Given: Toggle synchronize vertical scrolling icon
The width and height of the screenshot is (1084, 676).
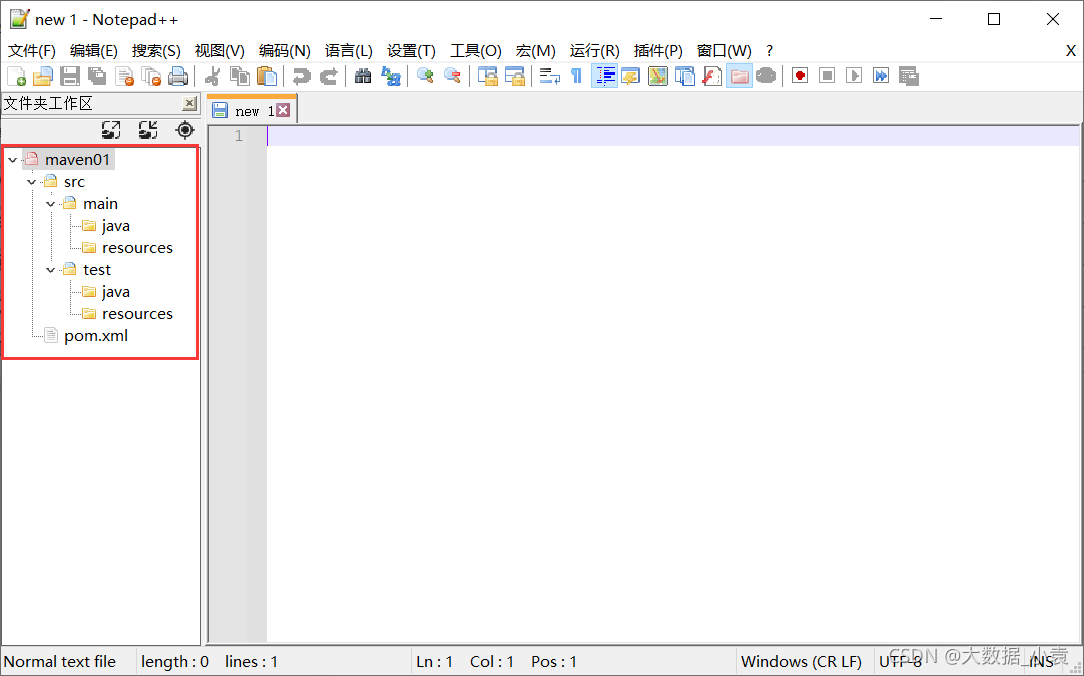Looking at the screenshot, I should click(x=487, y=76).
